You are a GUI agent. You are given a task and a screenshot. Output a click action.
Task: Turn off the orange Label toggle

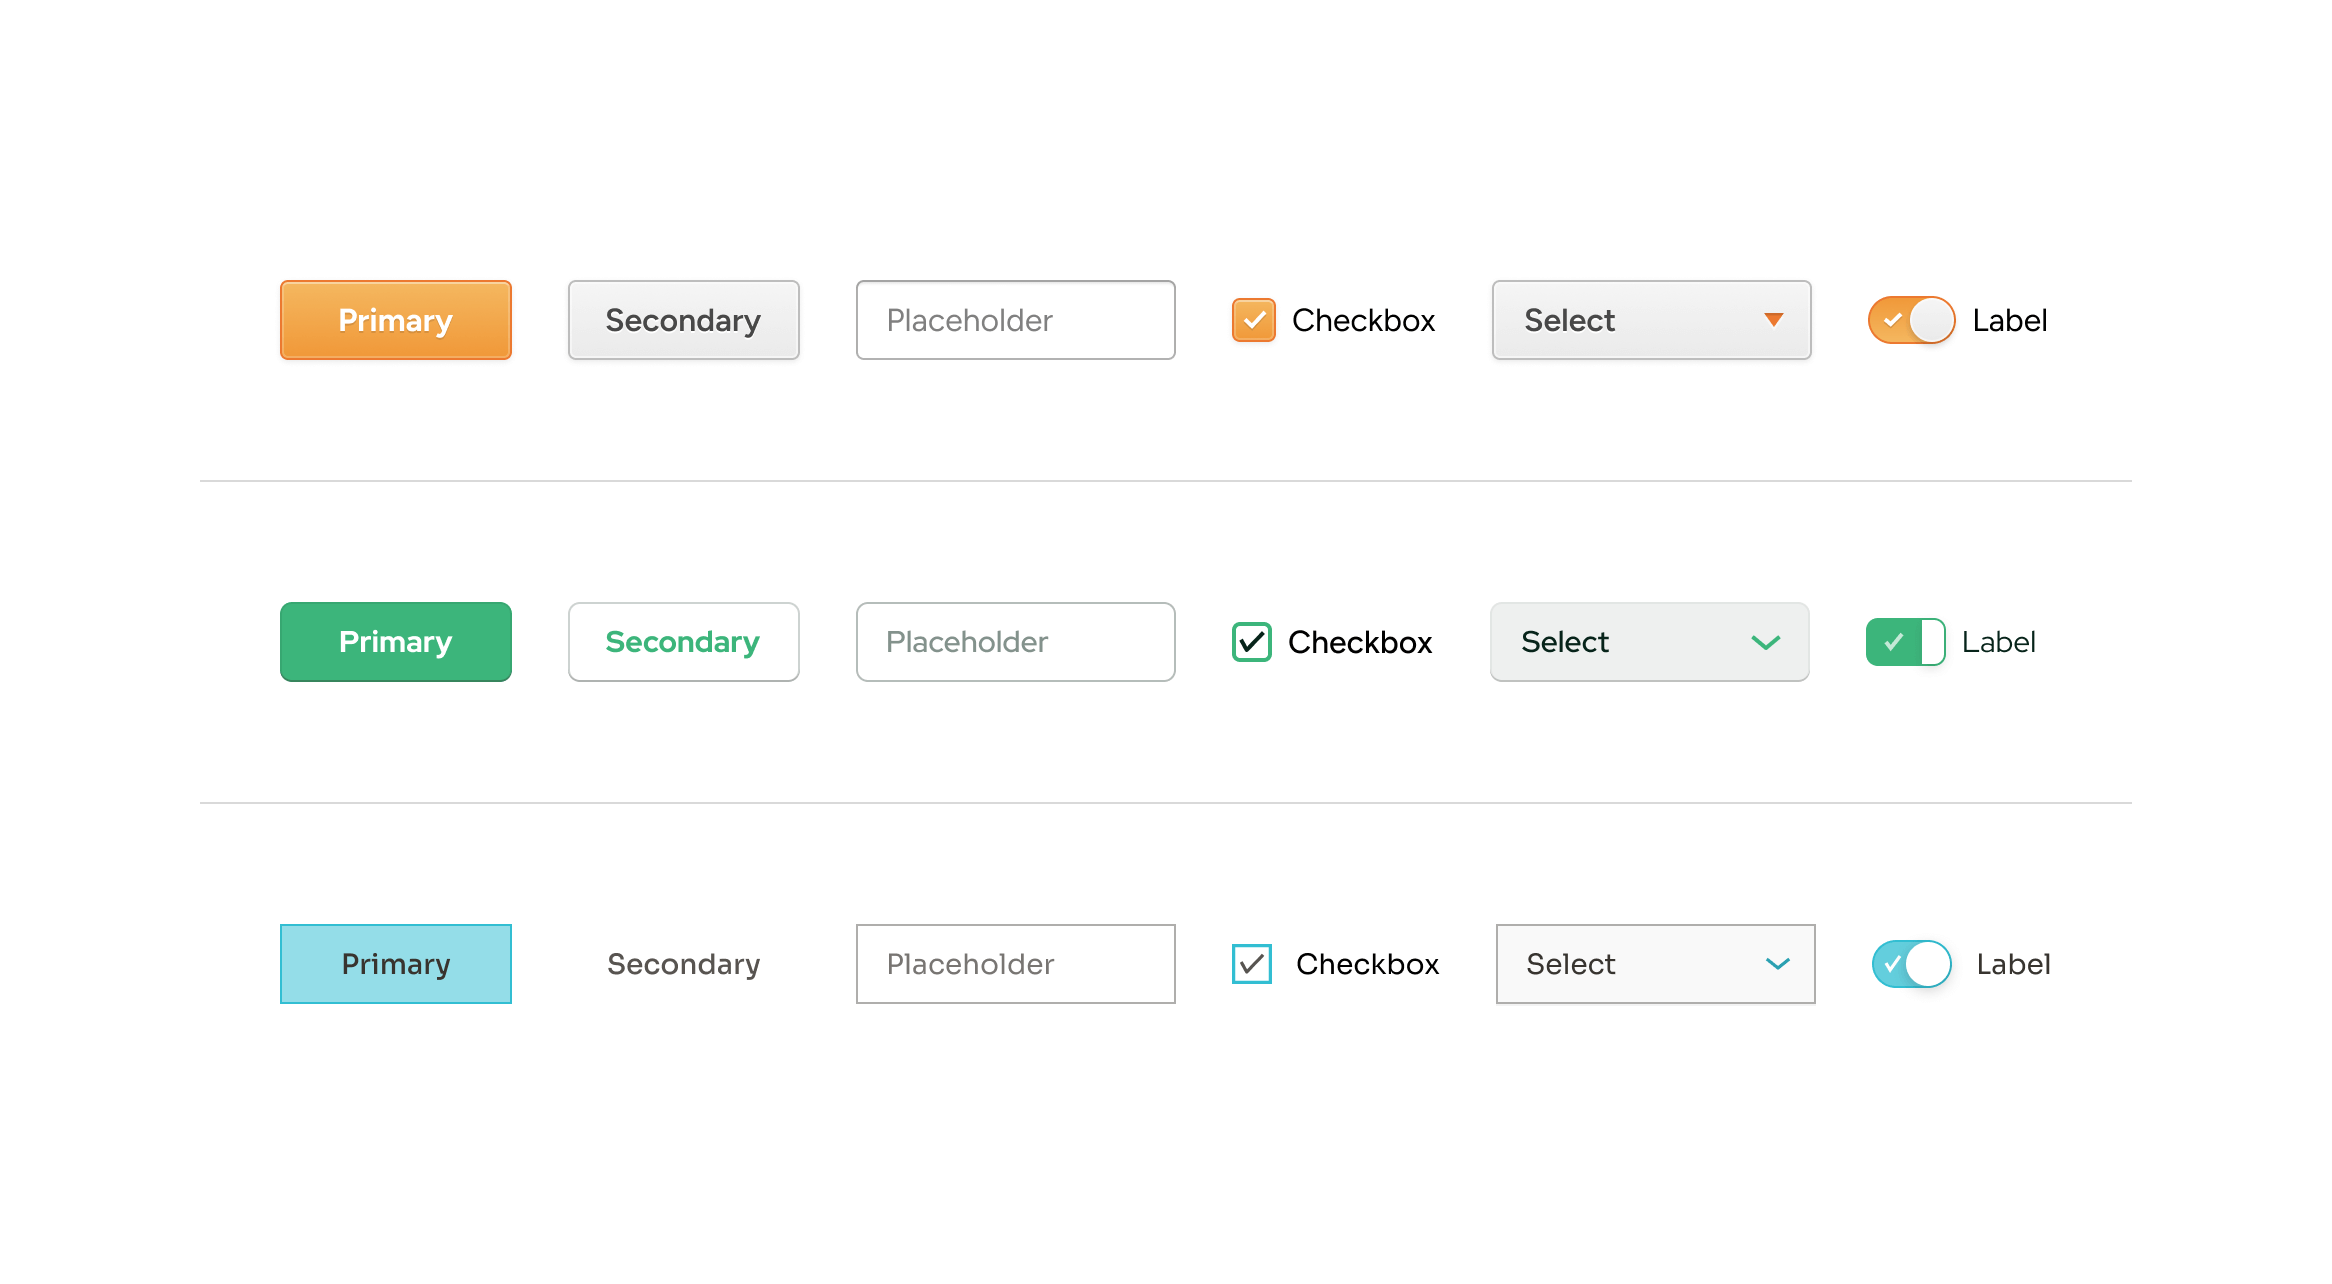1911,320
